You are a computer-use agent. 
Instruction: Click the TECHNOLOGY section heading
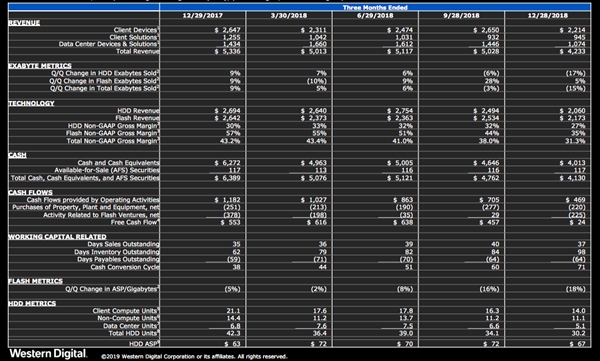click(31, 103)
